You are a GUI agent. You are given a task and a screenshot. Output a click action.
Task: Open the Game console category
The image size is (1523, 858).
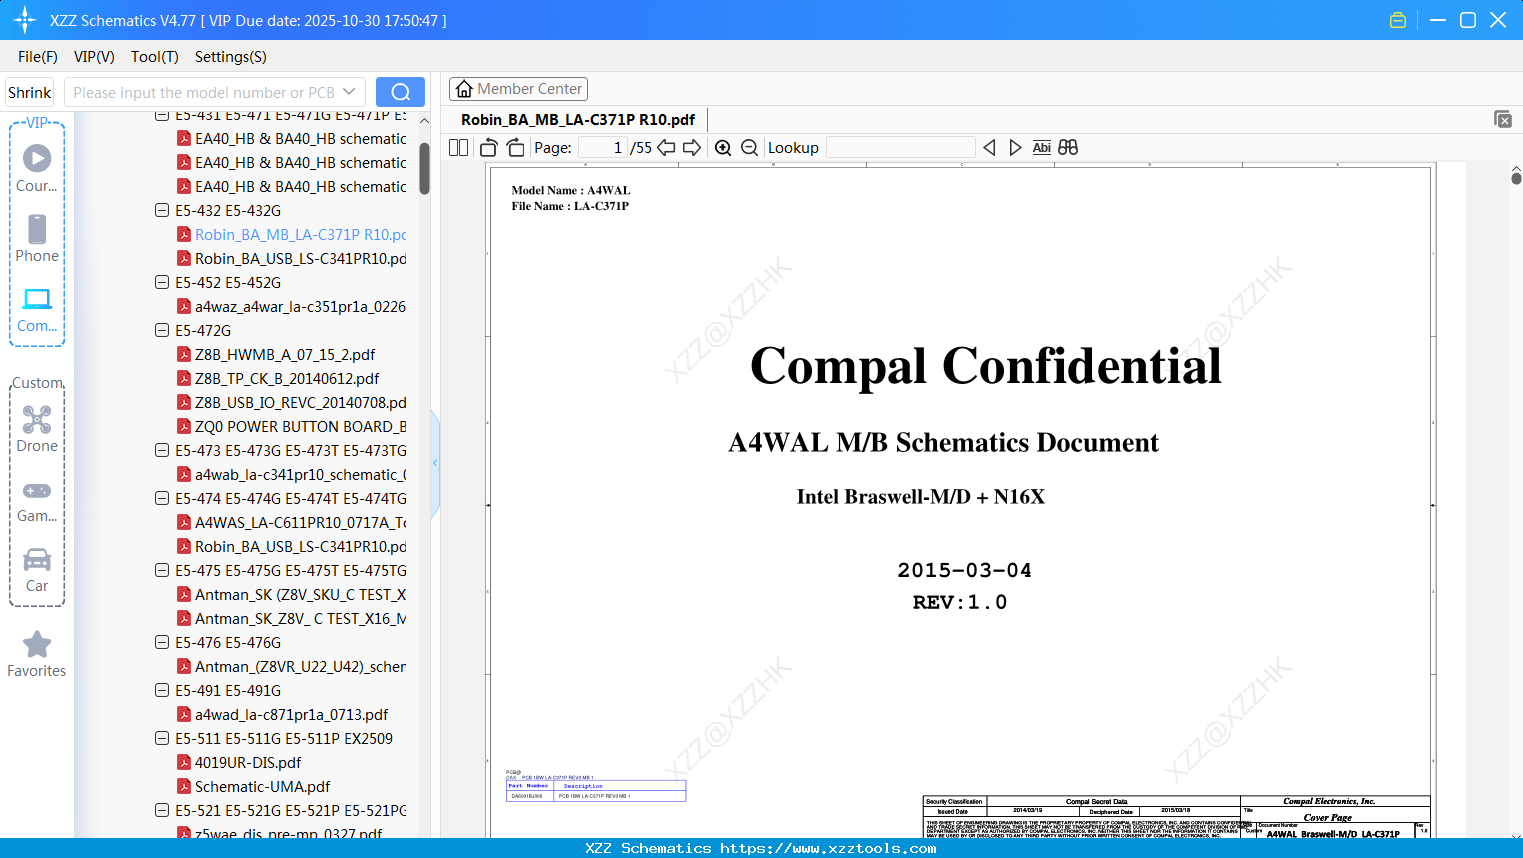point(37,500)
